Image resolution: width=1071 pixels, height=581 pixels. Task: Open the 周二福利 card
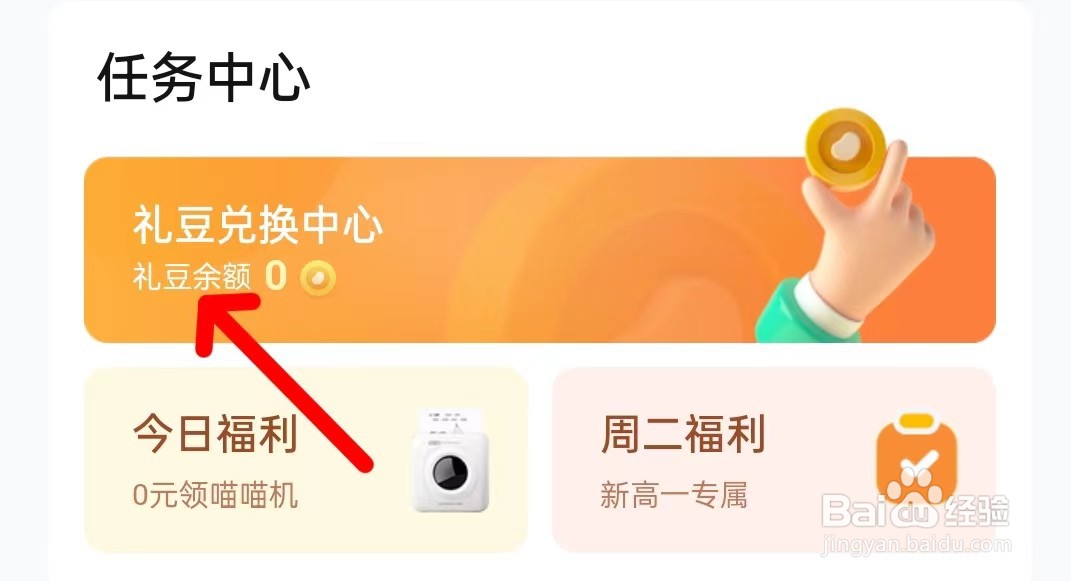click(773, 459)
